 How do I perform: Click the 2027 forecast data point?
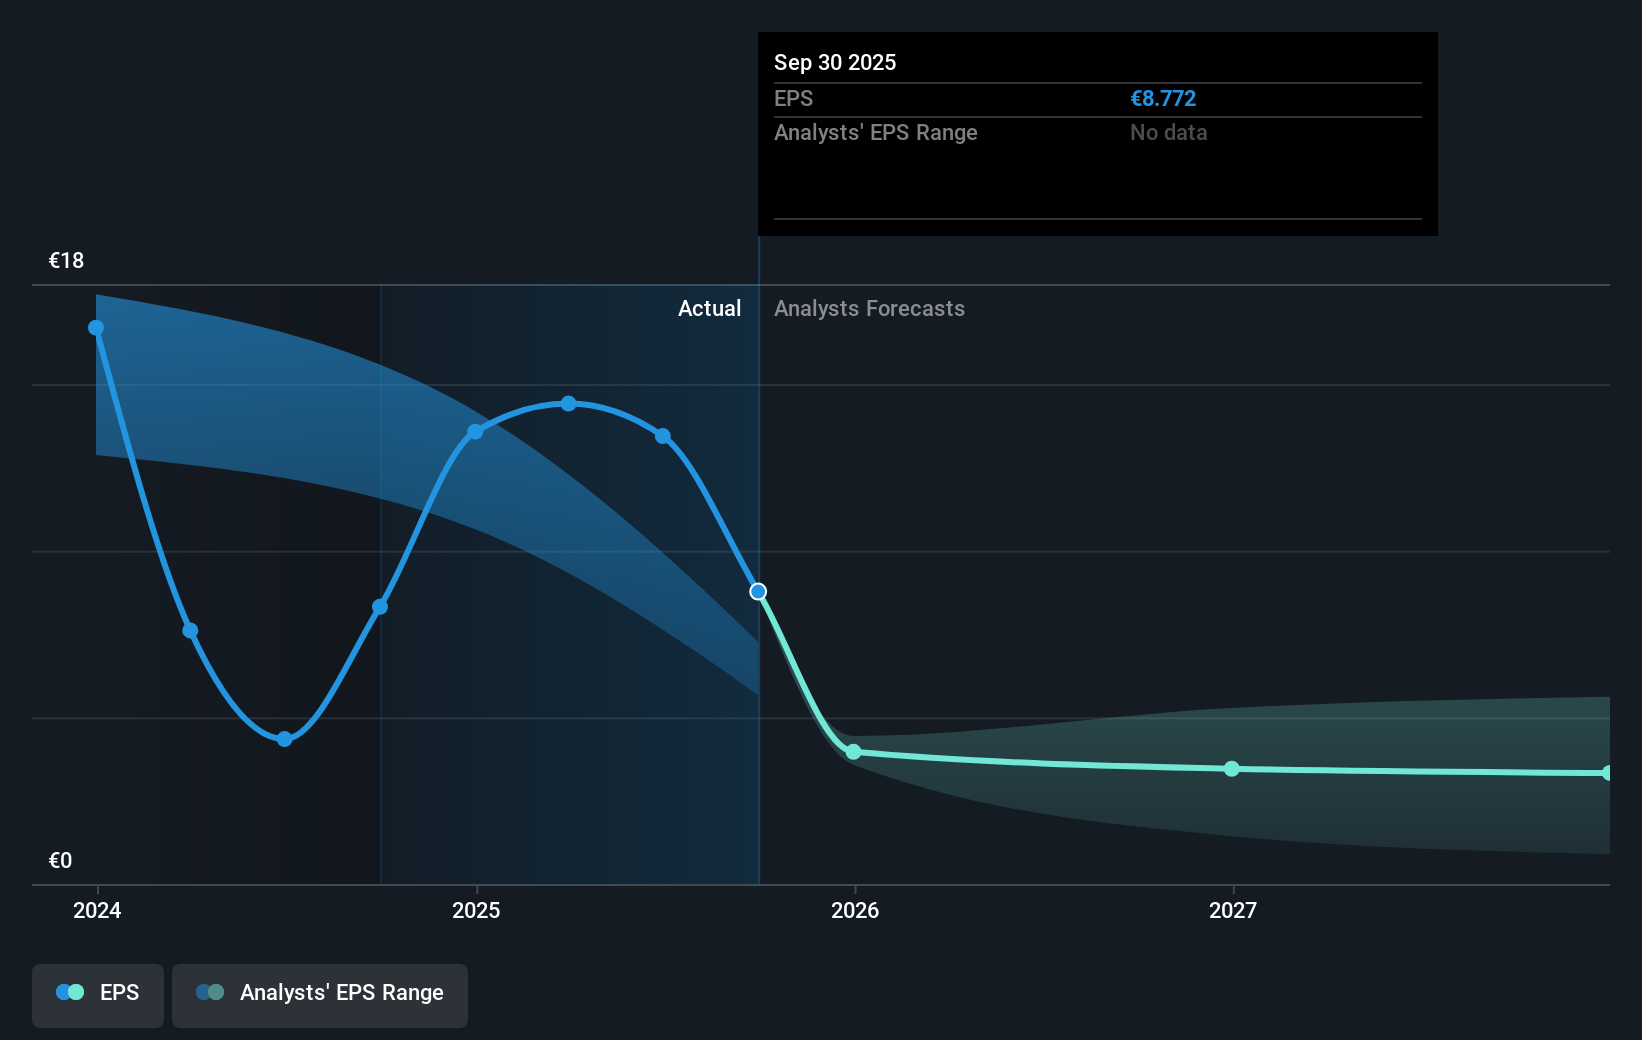click(1231, 769)
